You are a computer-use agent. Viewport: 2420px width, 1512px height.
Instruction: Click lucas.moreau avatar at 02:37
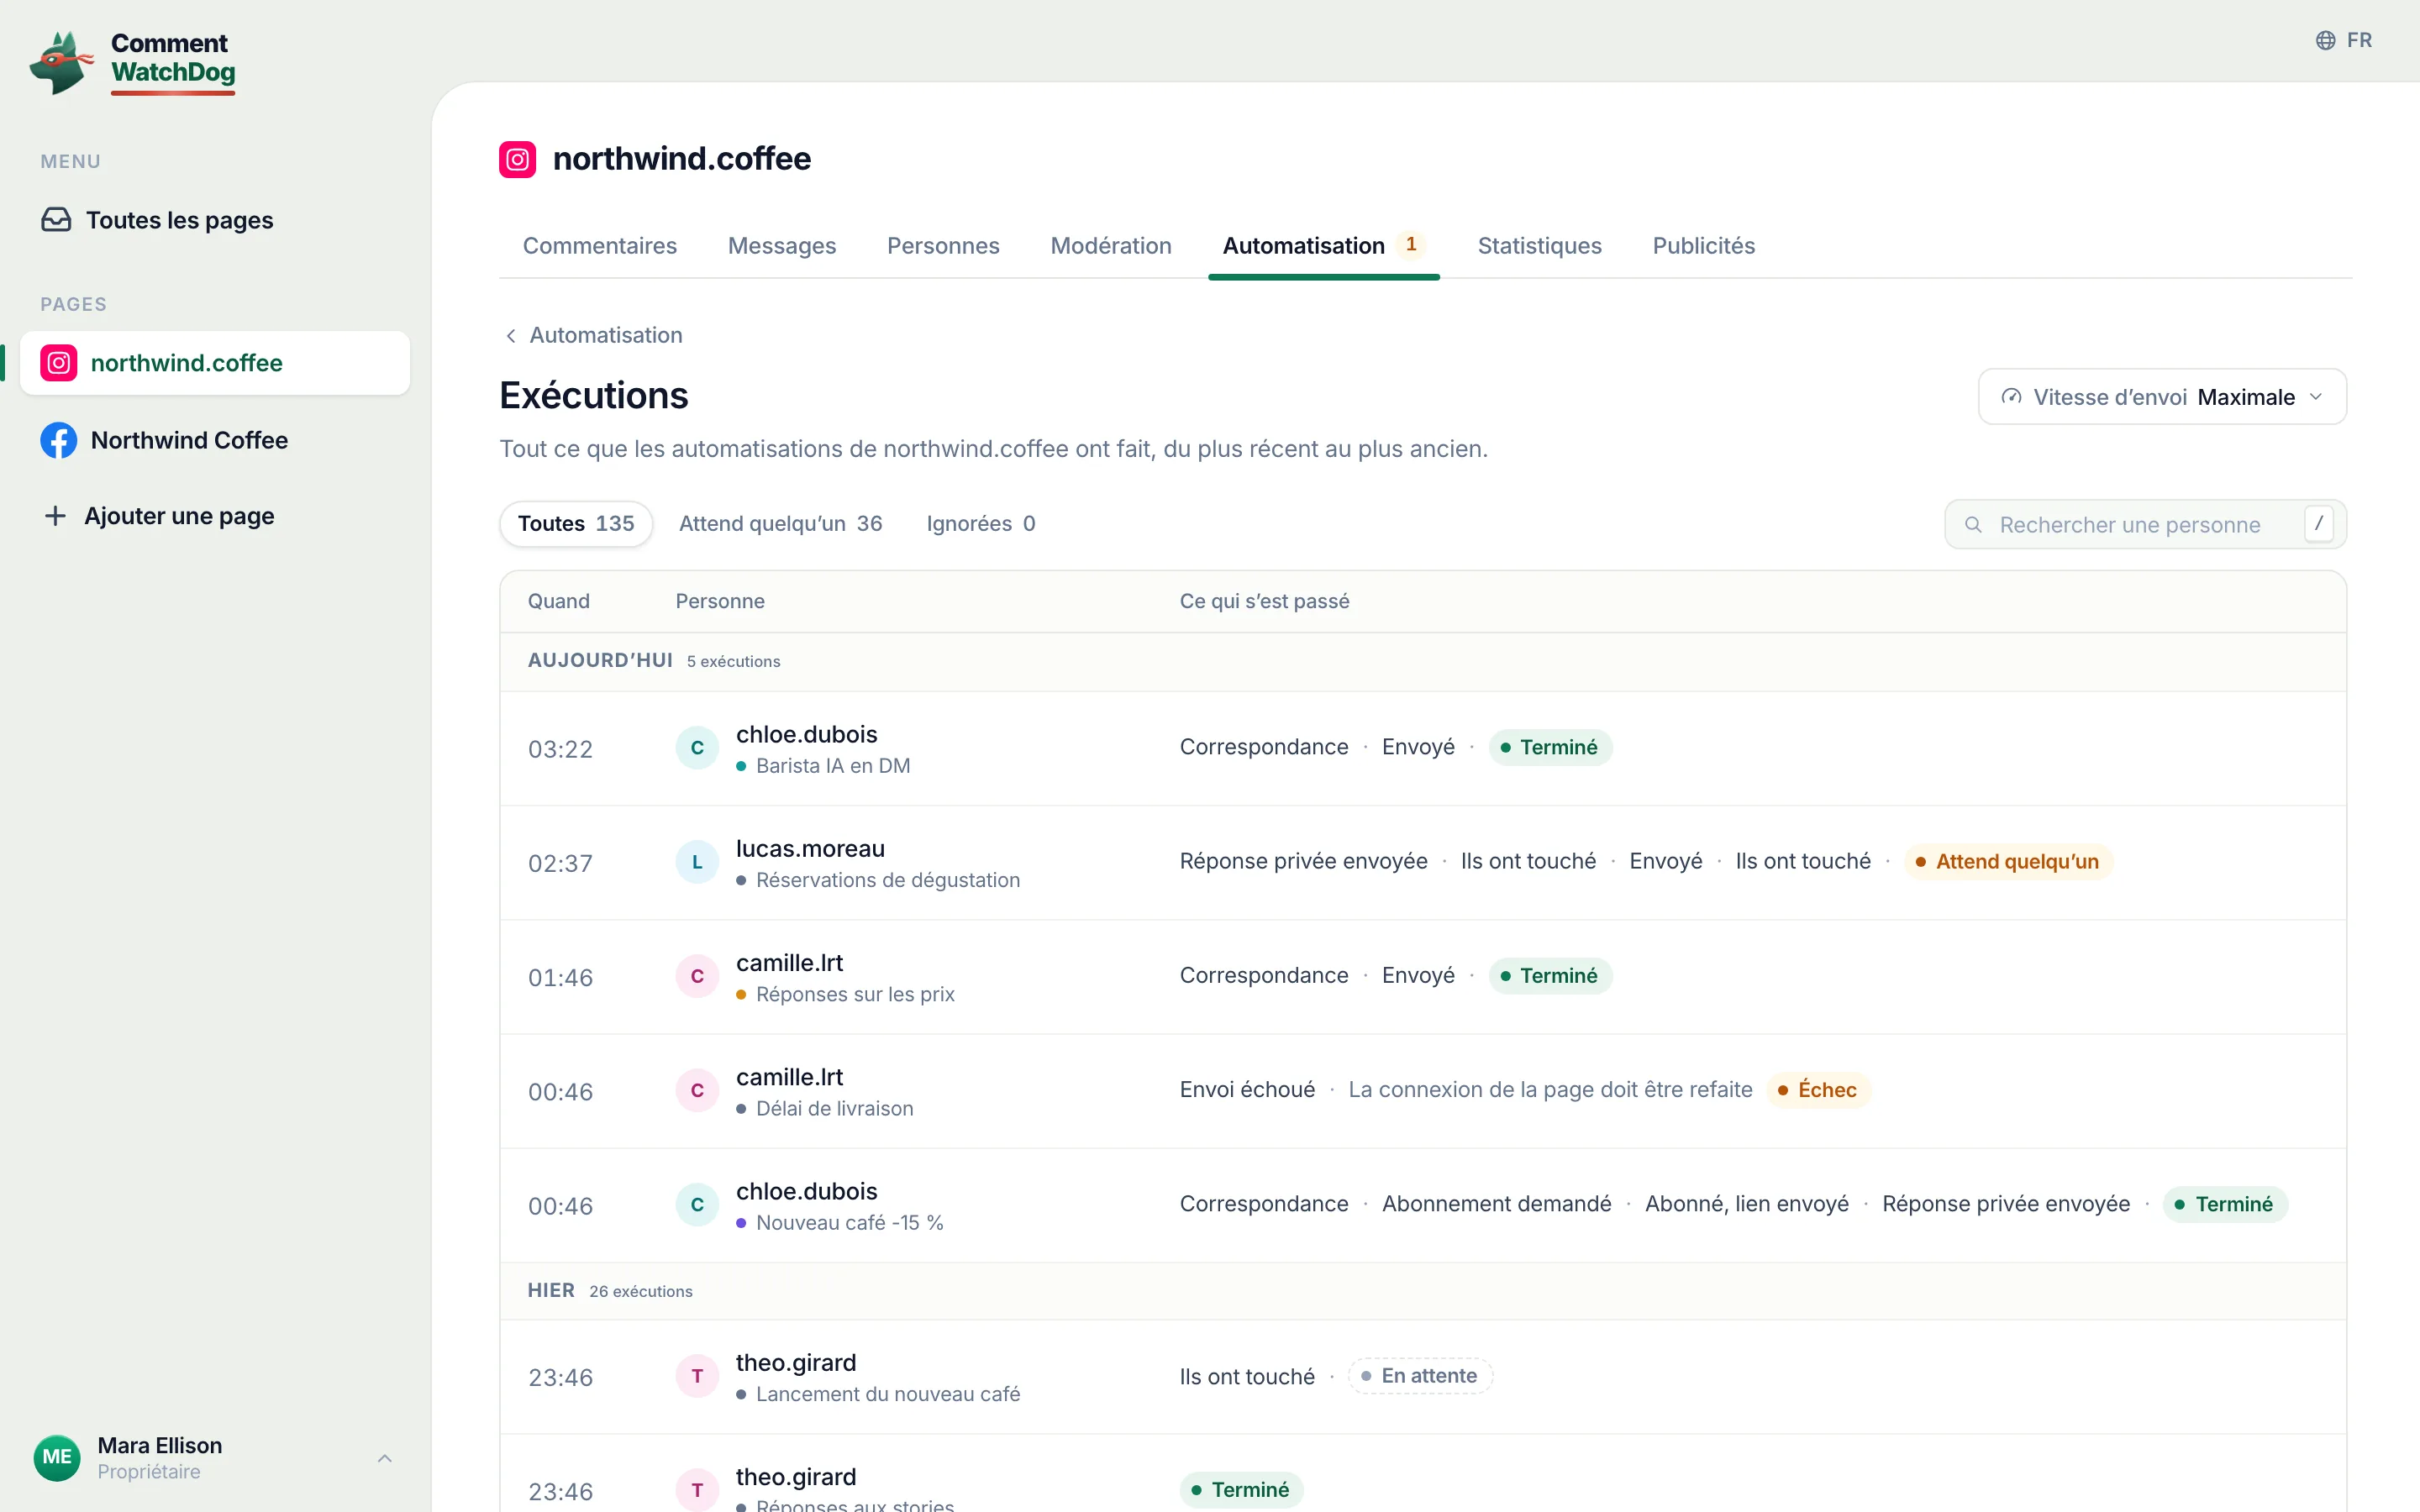697,862
